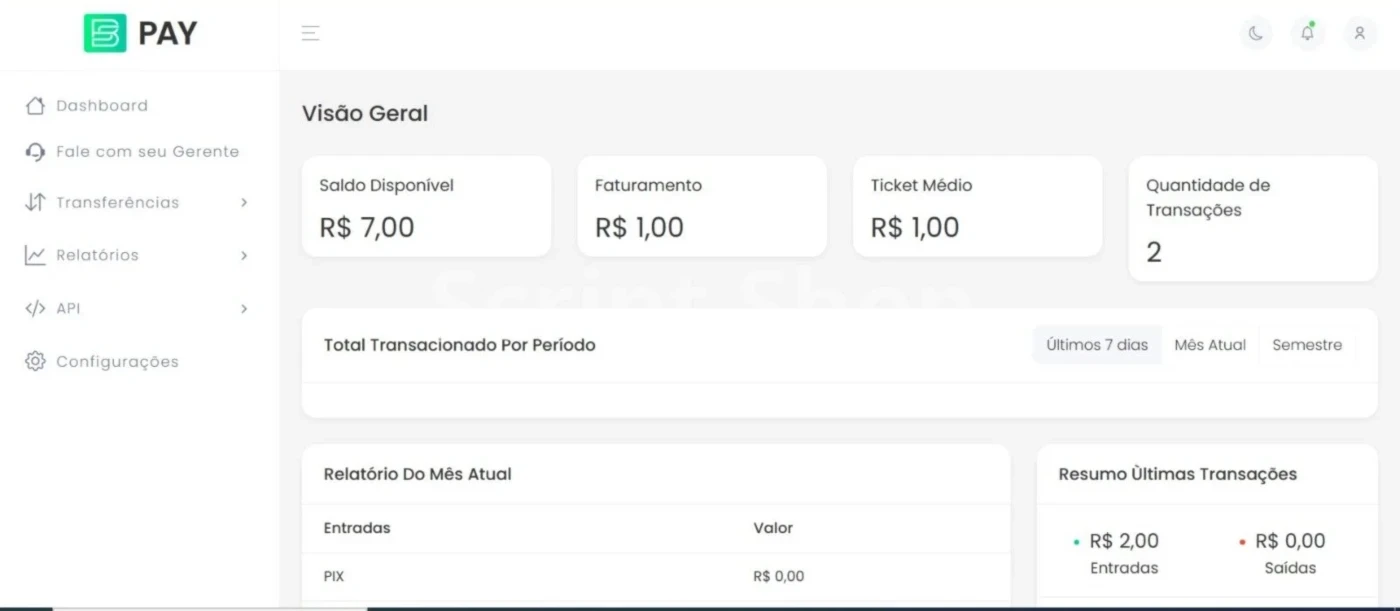This screenshot has height=611, width=1400.
Task: Expand the API submenu chevron
Action: click(x=244, y=308)
